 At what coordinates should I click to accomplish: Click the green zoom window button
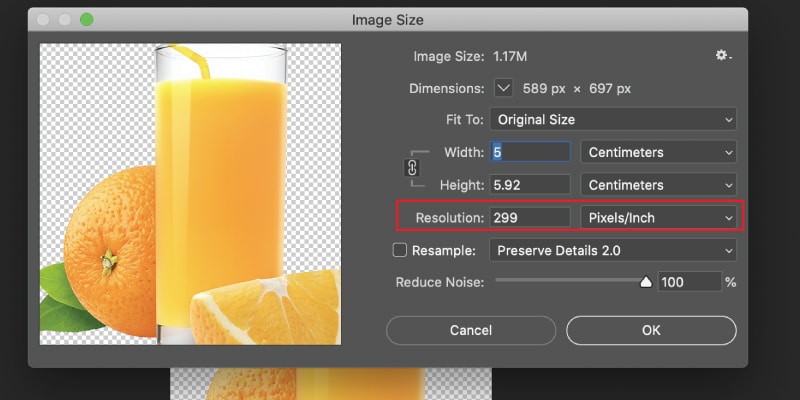tap(86, 20)
